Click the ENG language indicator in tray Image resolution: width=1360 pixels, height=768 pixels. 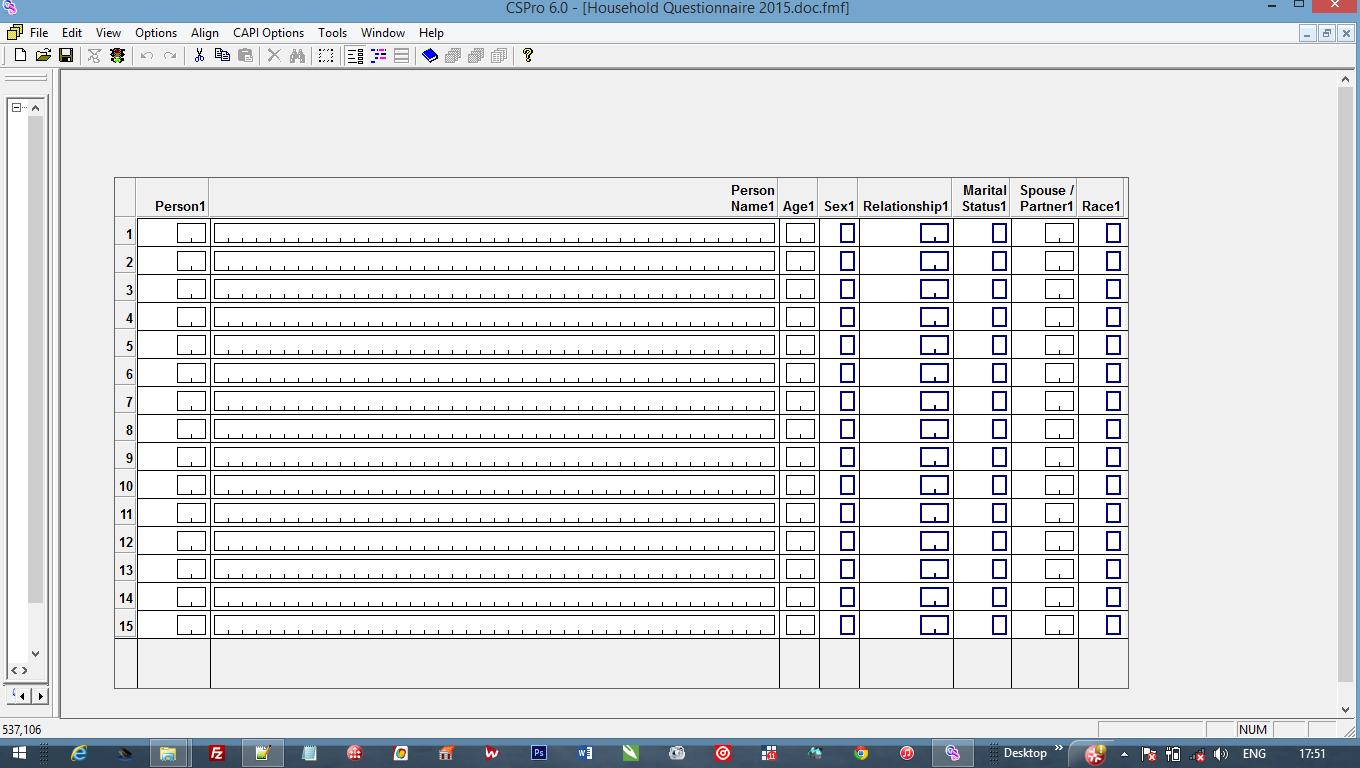pyautogui.click(x=1254, y=754)
